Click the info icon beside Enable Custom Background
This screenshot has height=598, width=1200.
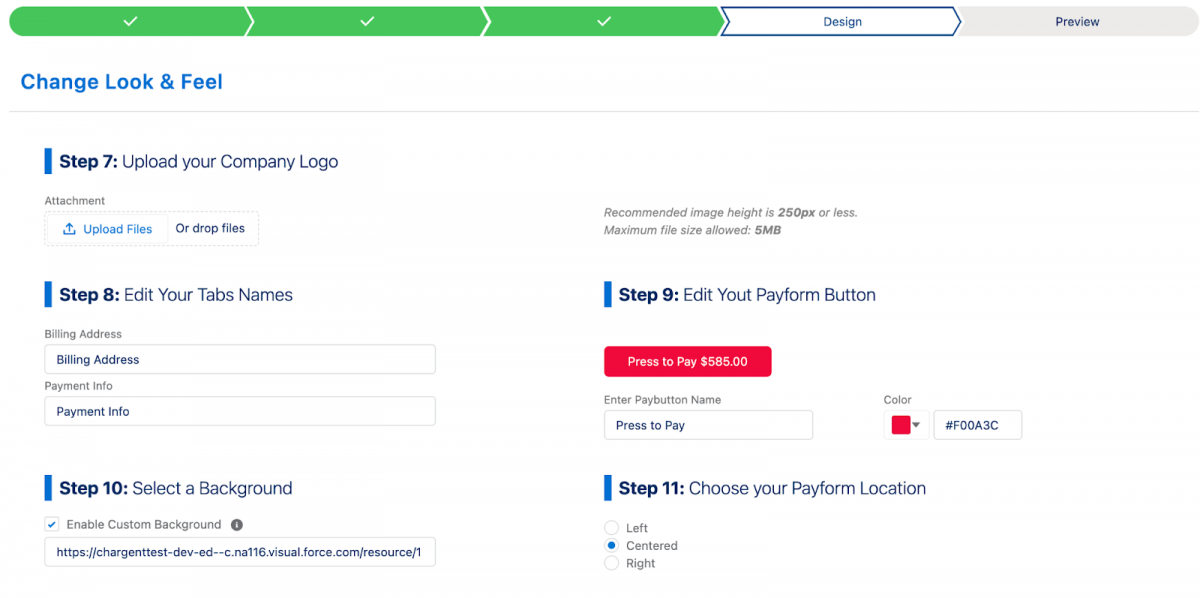(x=237, y=524)
